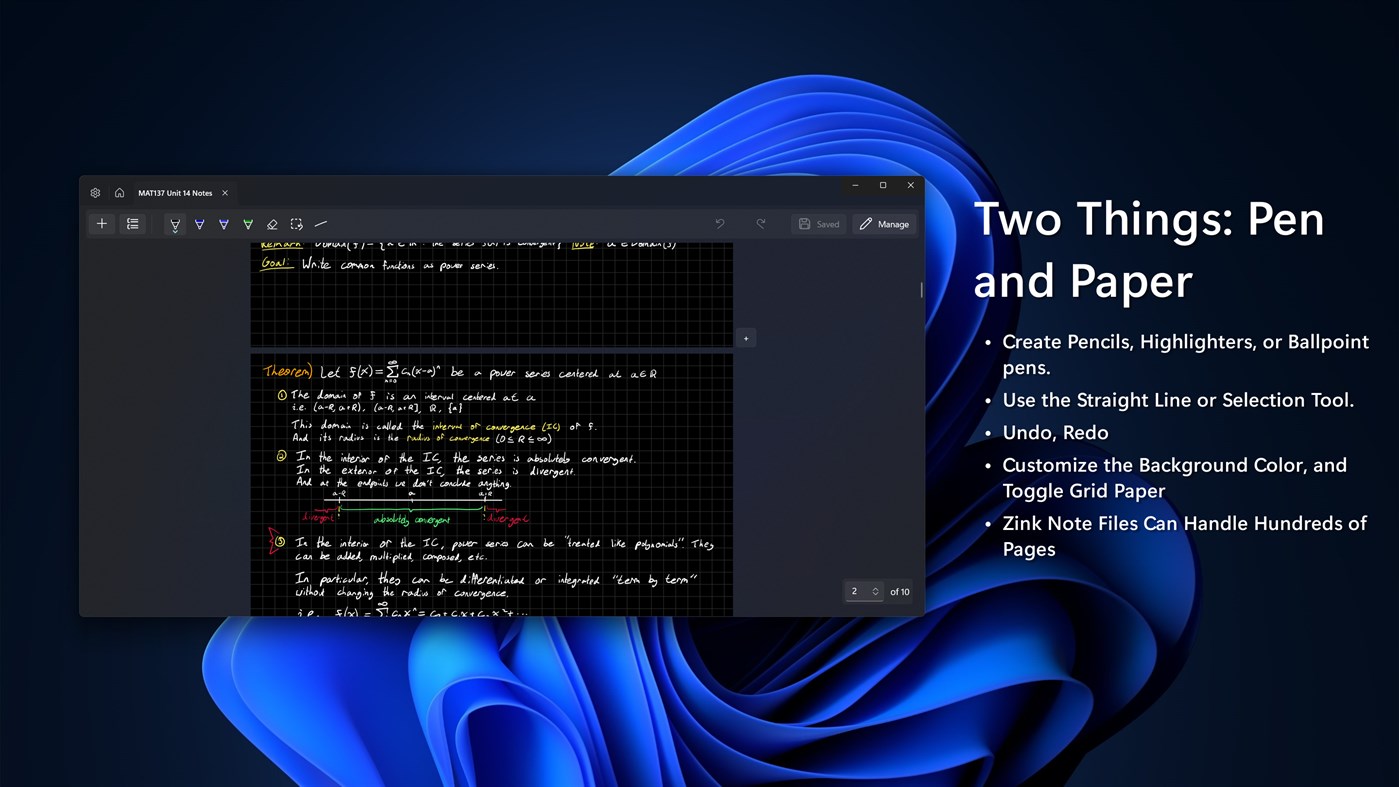Activate the selection tool
1399x787 pixels.
click(x=296, y=223)
